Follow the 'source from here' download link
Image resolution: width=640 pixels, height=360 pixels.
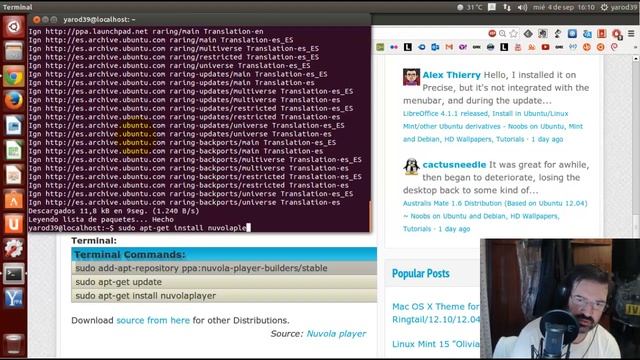153,320
